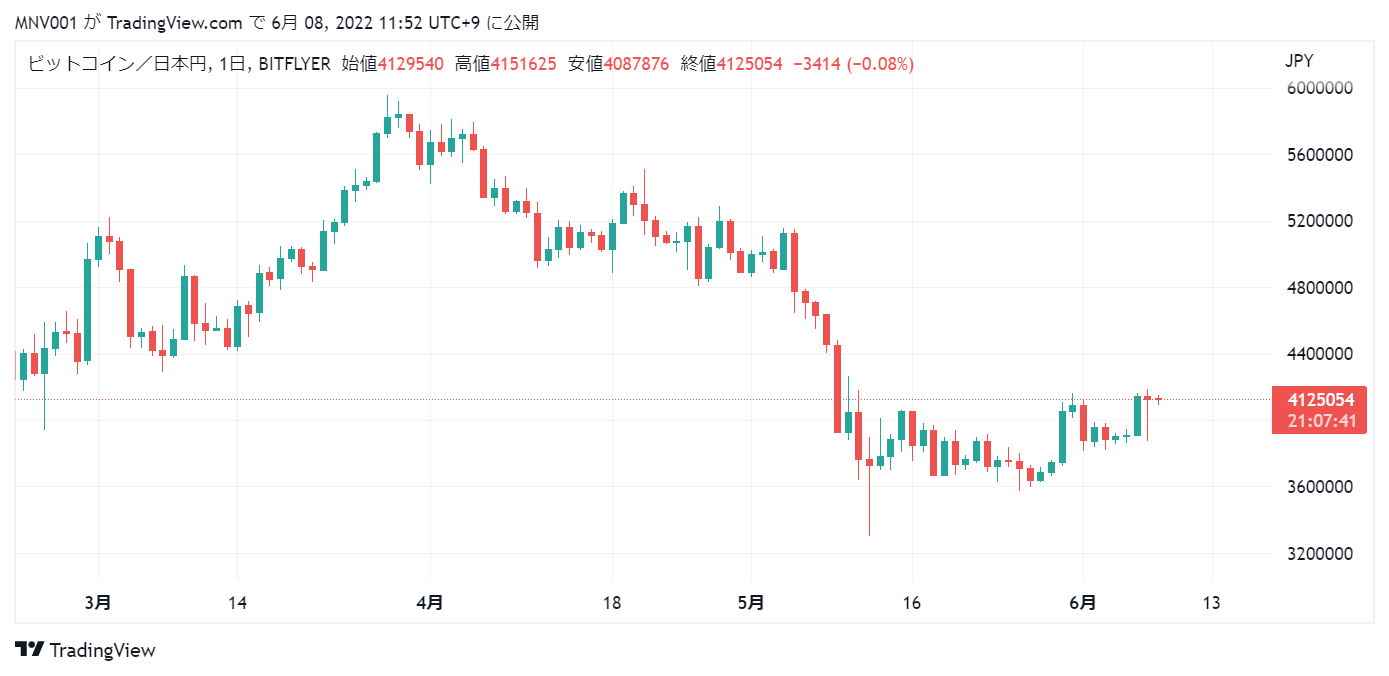Screen dimensions: 1389x676
Task: Click the 始値 open value 4129540
Action: coord(410,64)
